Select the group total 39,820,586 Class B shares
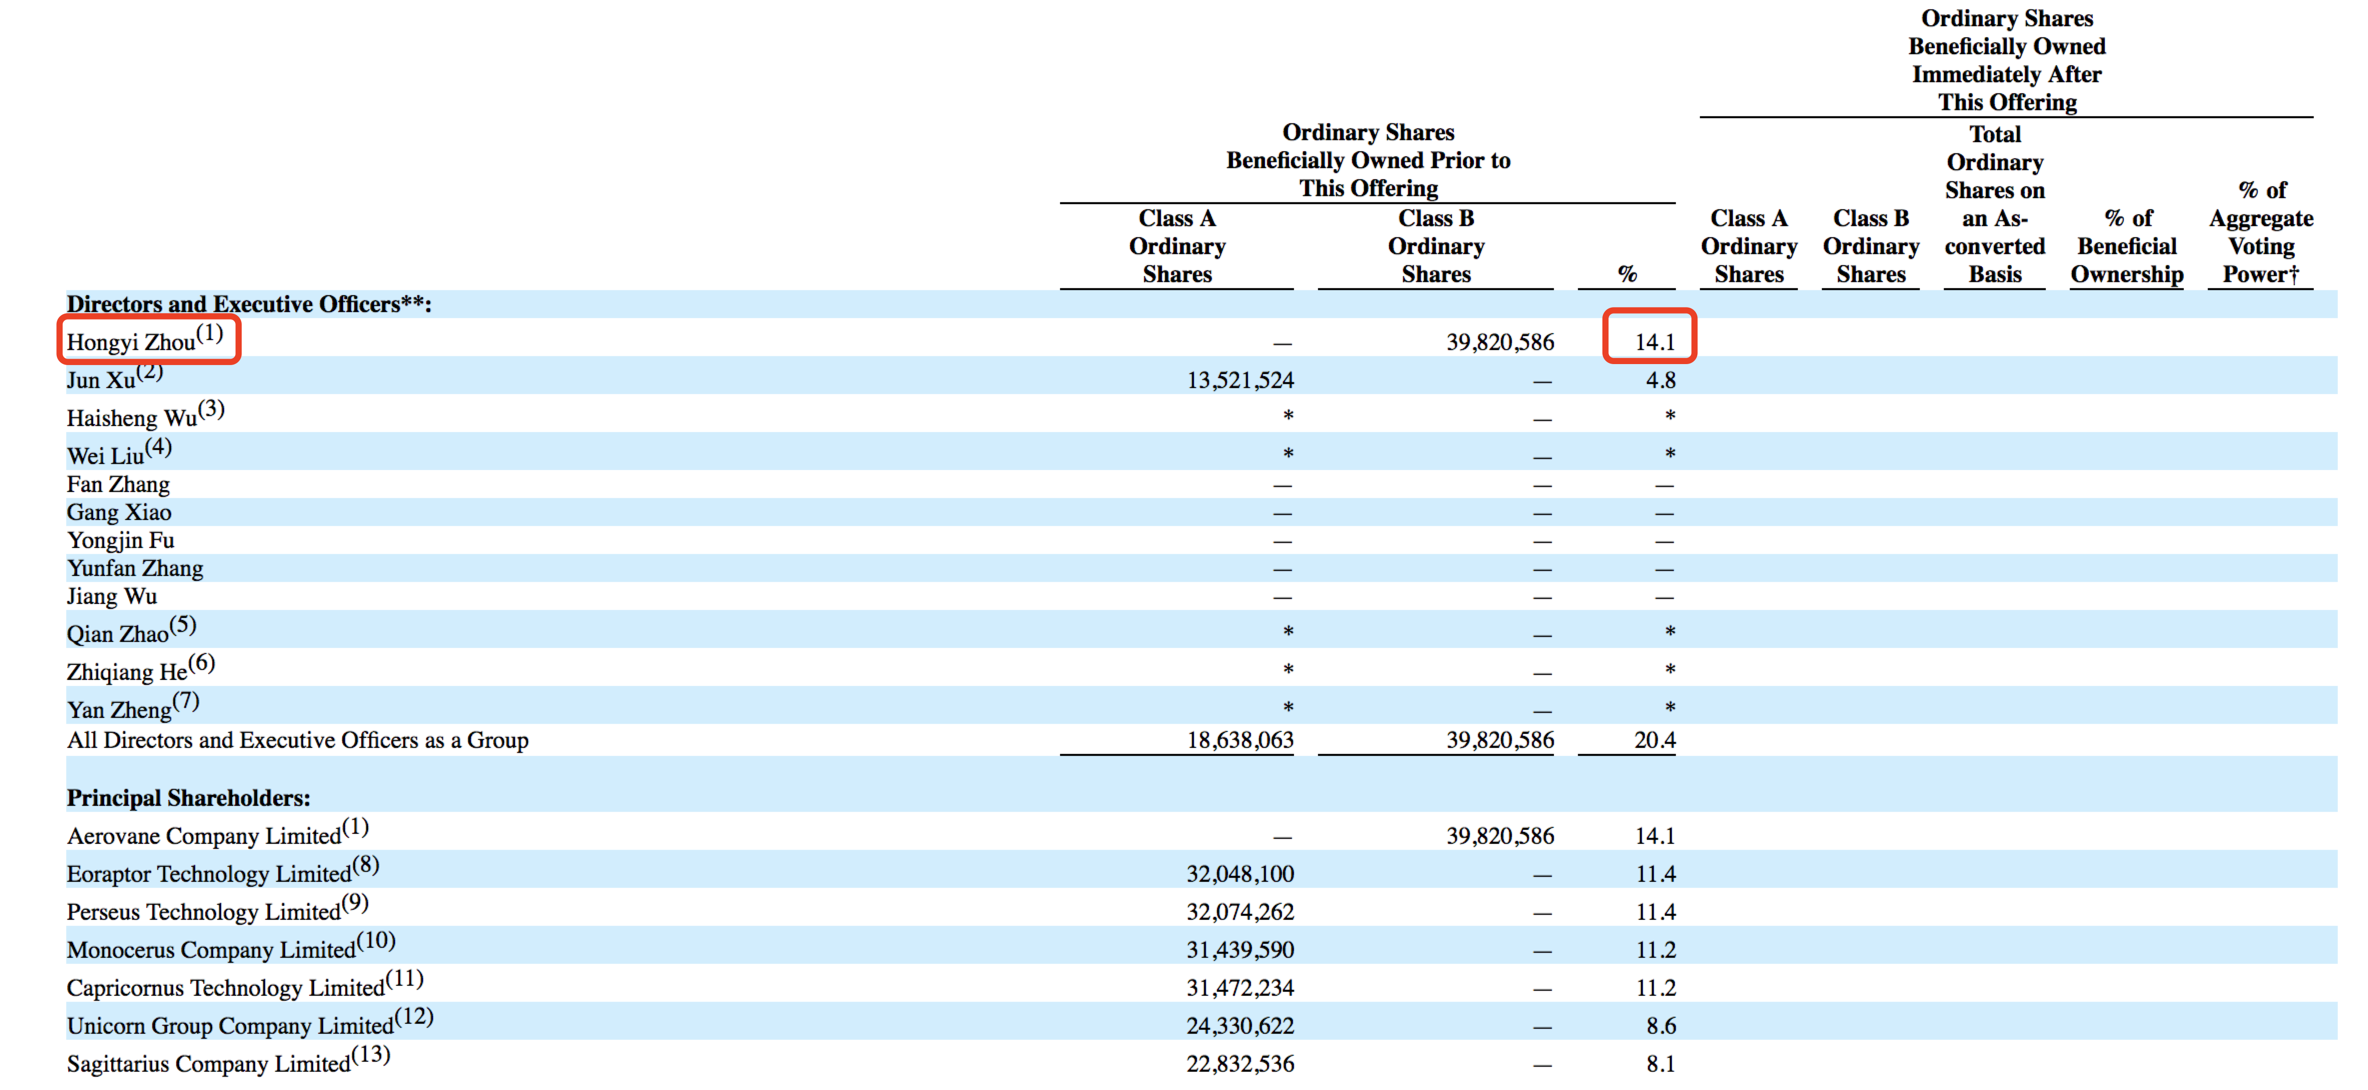The height and width of the screenshot is (1090, 2368). (1500, 740)
